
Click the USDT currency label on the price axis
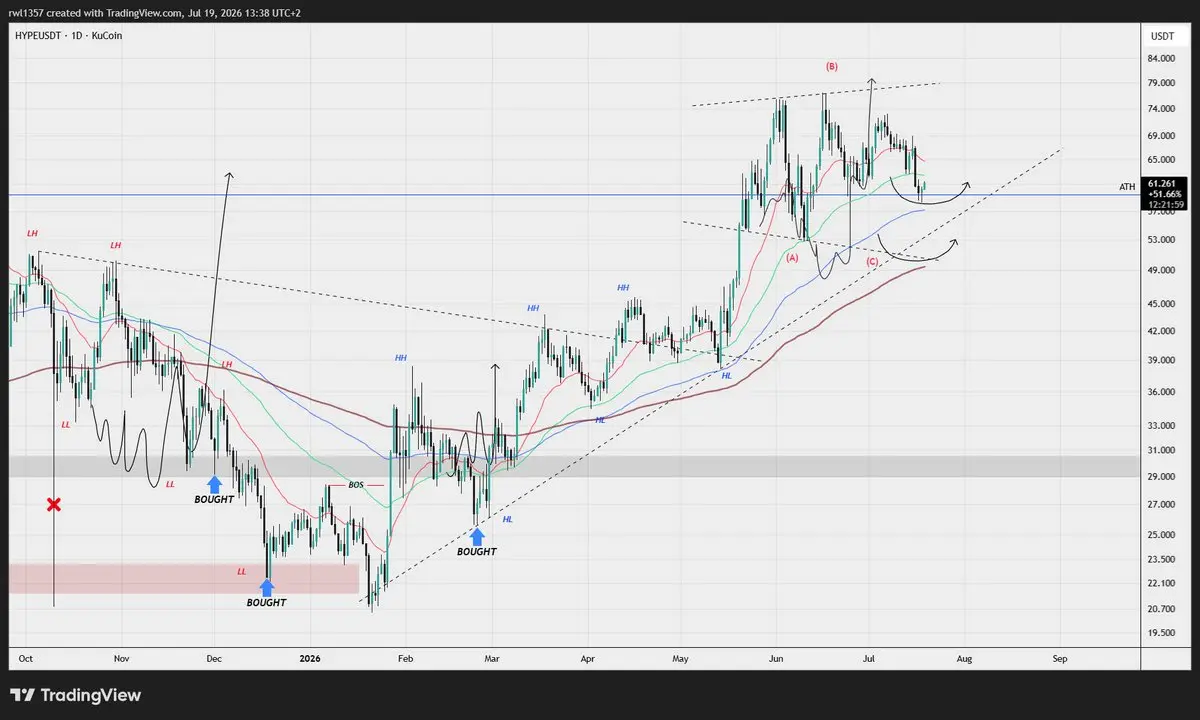click(1162, 35)
